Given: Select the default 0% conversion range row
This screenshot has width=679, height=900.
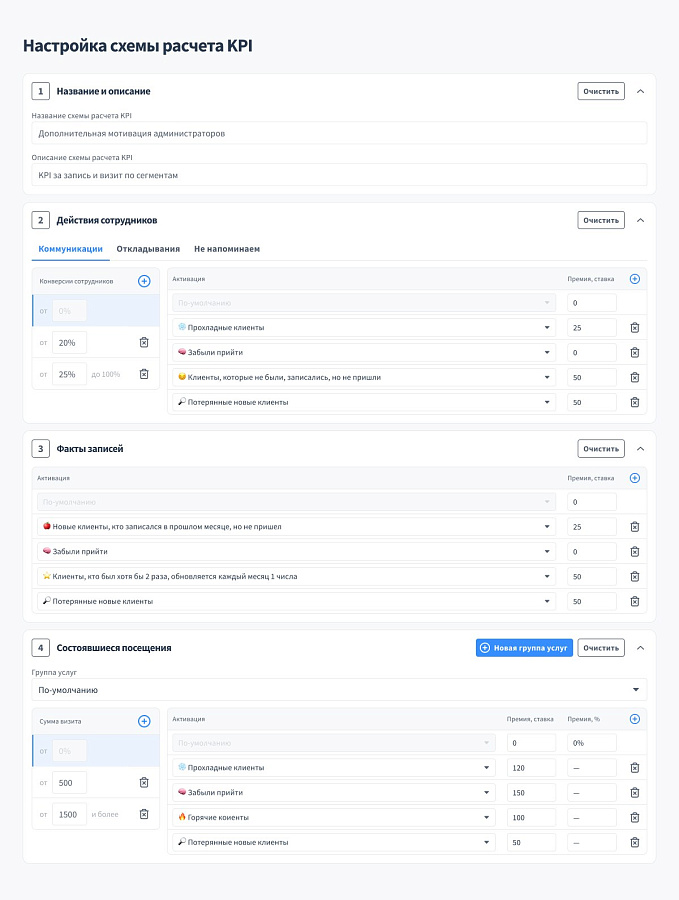Looking at the screenshot, I should pyautogui.click(x=96, y=311).
